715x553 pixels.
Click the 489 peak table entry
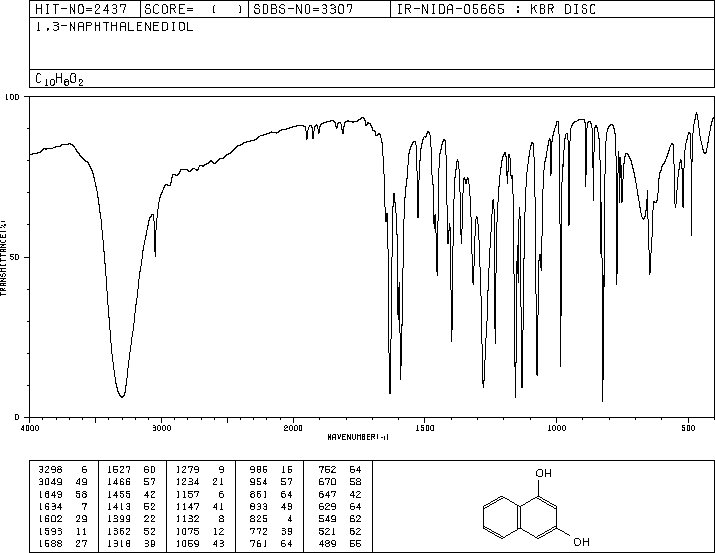[x=327, y=544]
